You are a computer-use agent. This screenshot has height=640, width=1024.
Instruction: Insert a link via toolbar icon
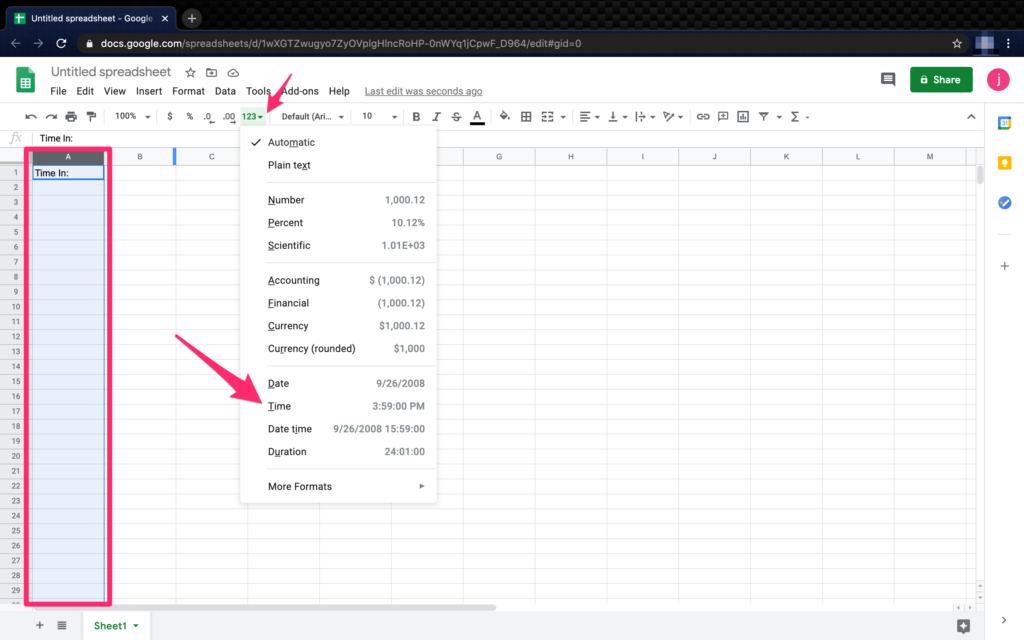pyautogui.click(x=703, y=117)
